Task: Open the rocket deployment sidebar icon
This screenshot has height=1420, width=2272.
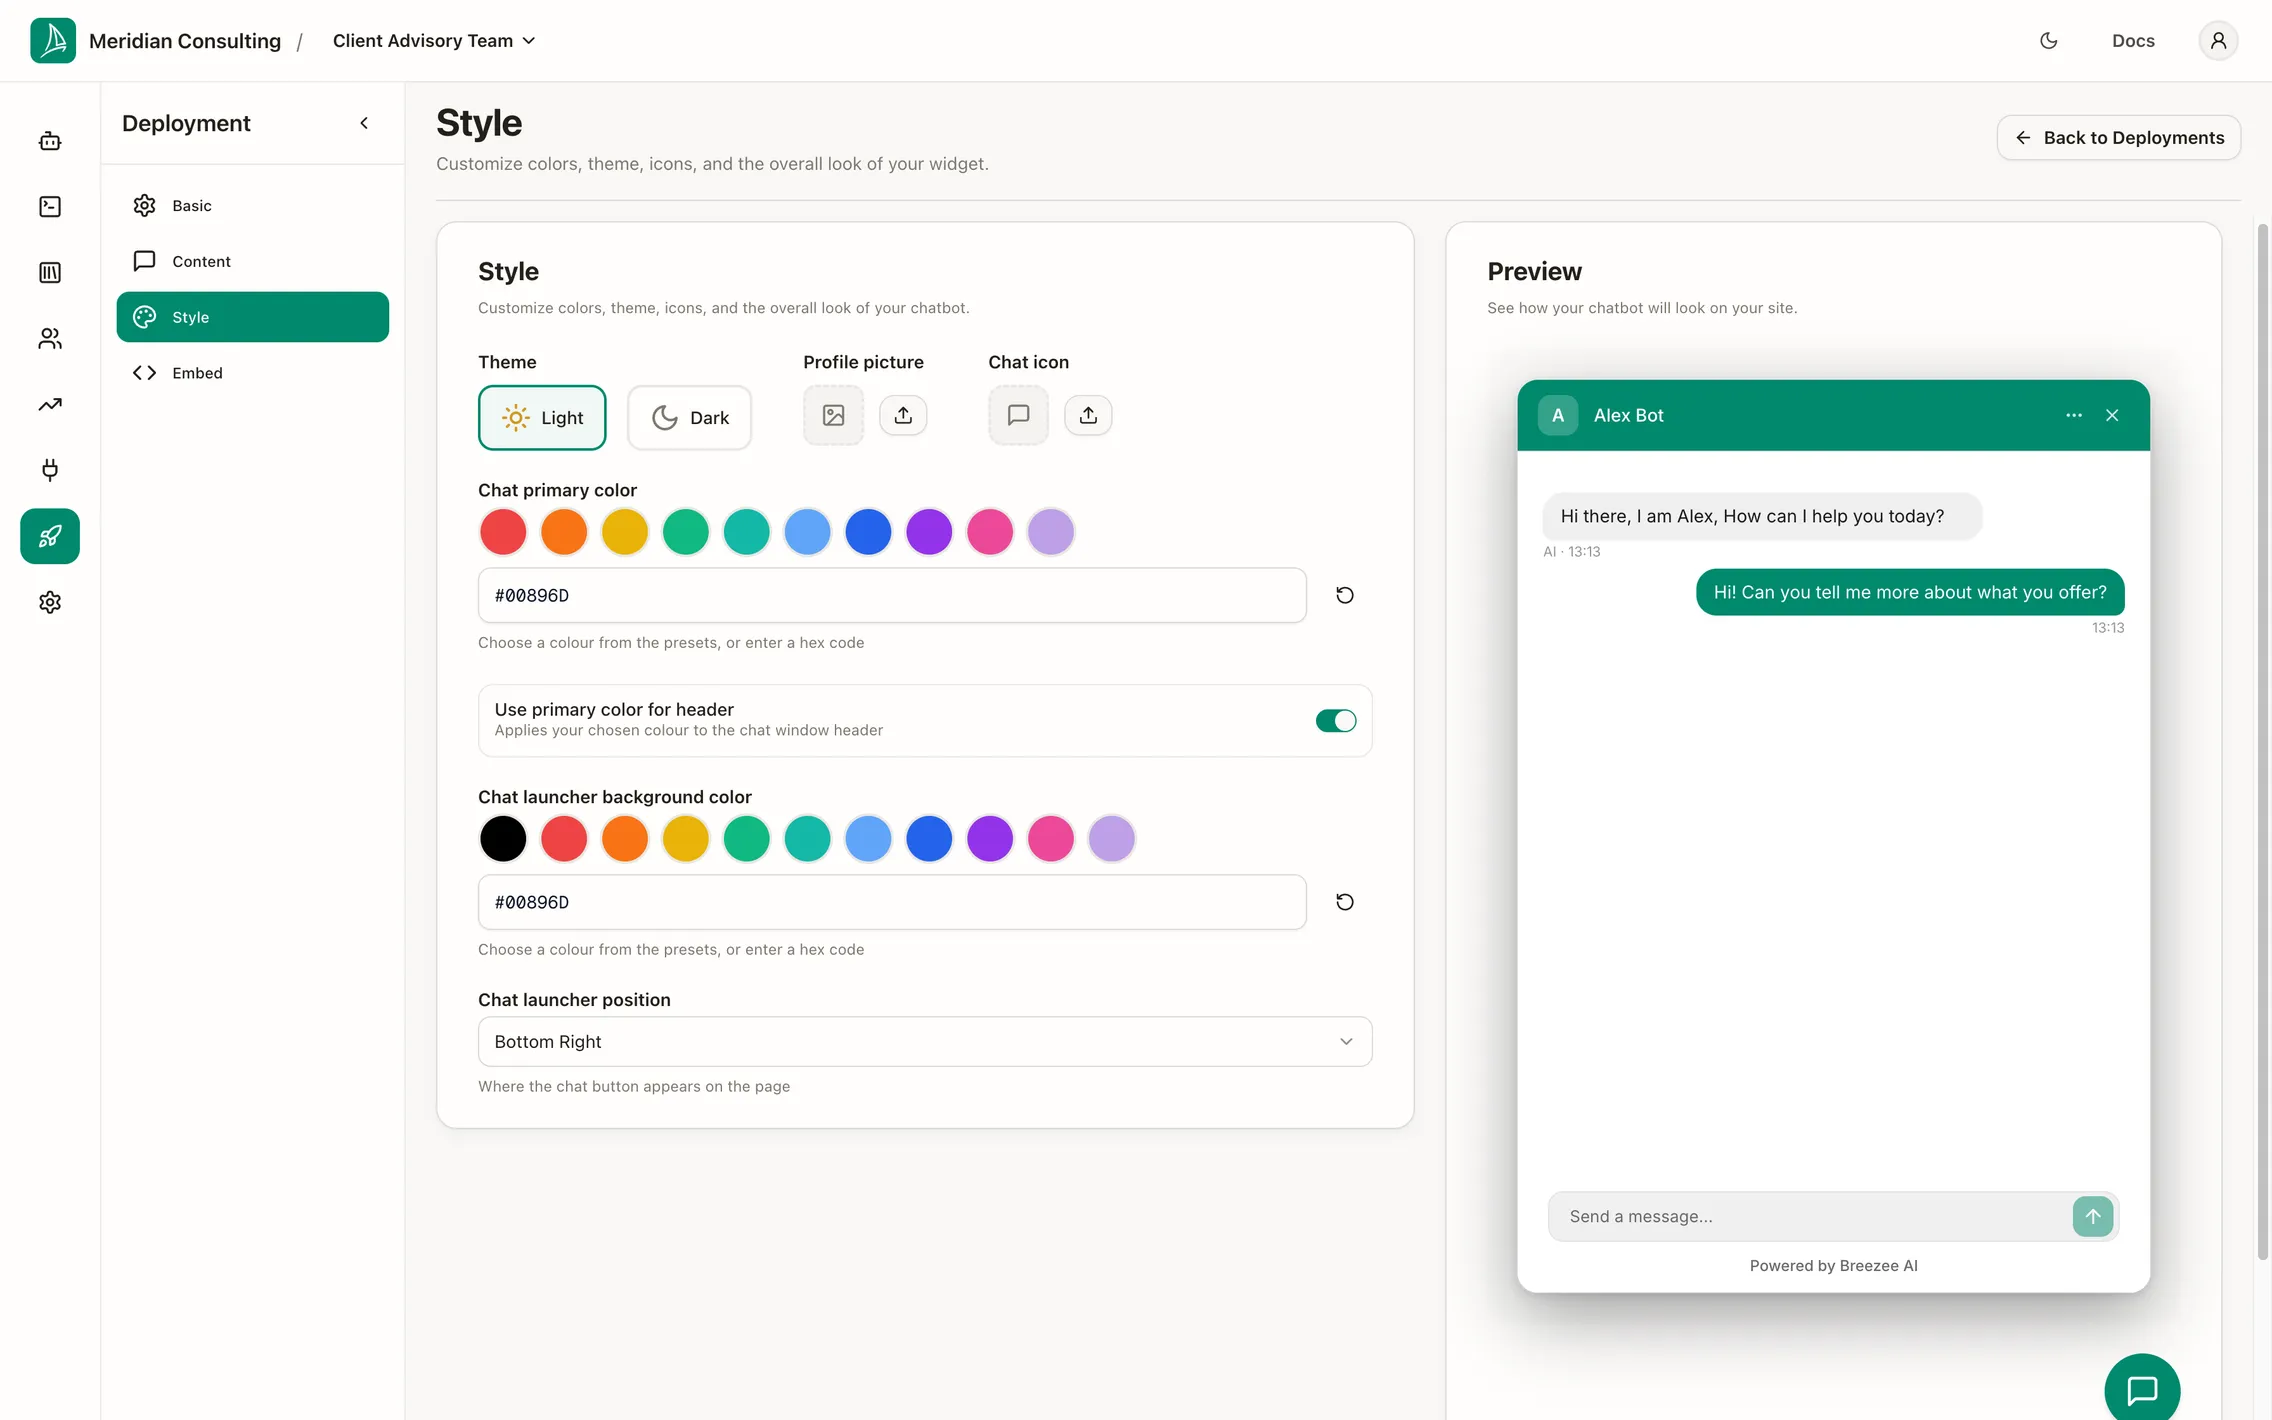Action: [50, 536]
